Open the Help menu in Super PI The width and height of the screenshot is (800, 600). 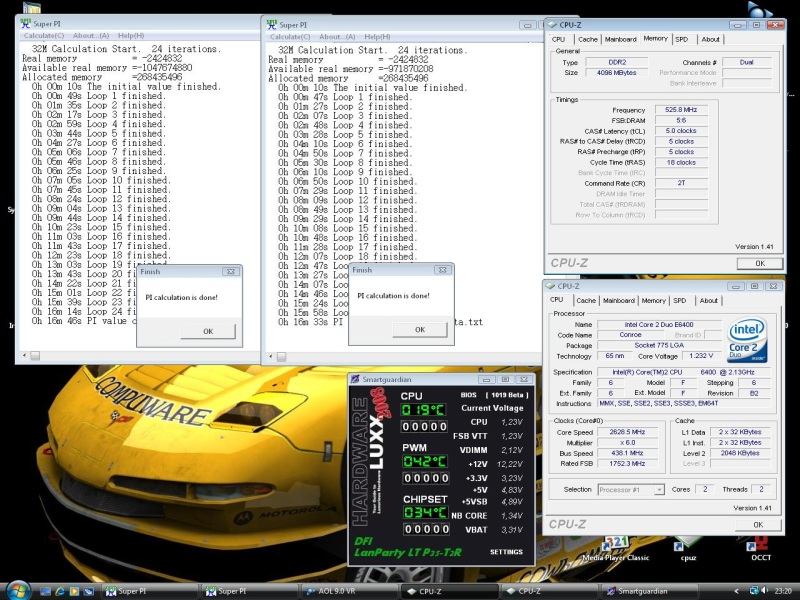130,36
